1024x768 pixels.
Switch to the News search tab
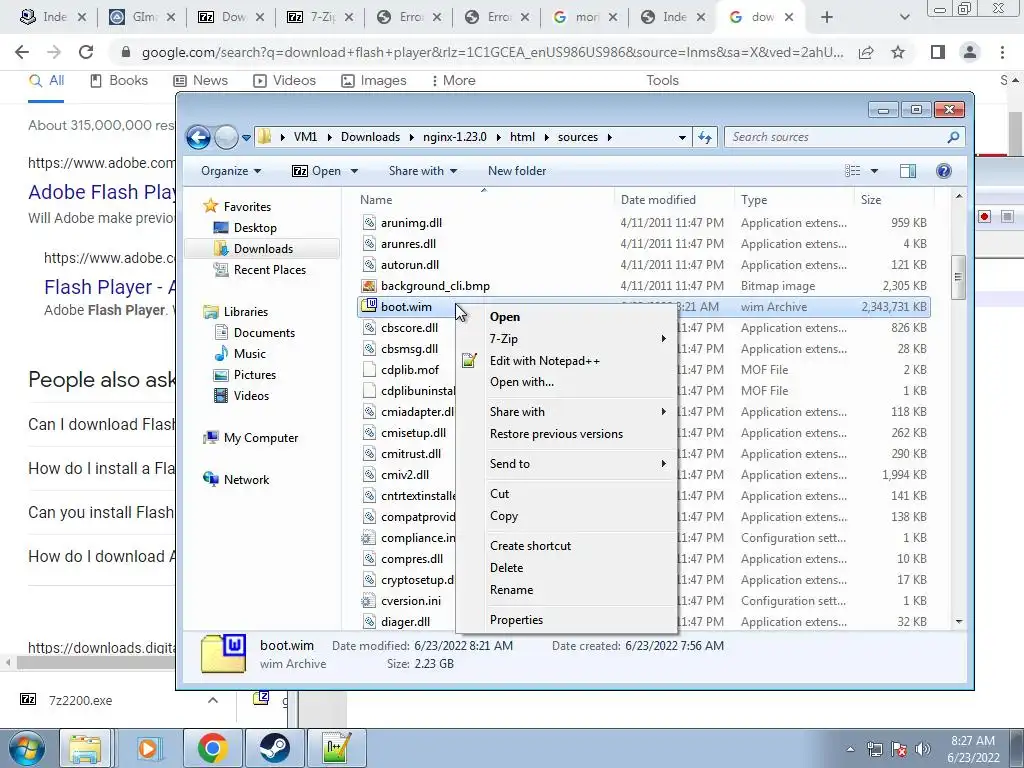(x=200, y=80)
